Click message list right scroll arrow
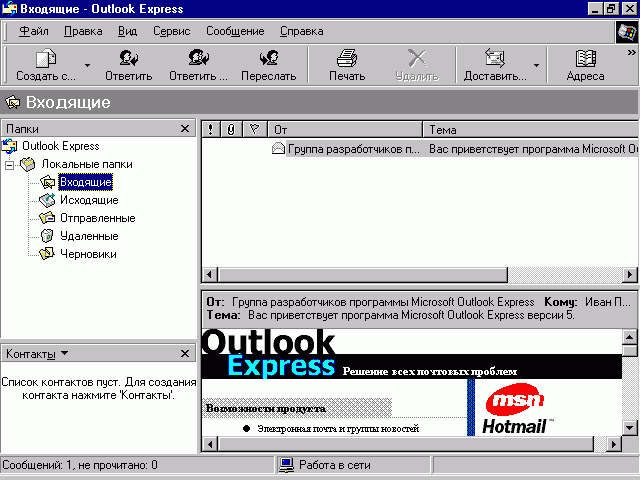640x480 pixels. tap(630, 275)
